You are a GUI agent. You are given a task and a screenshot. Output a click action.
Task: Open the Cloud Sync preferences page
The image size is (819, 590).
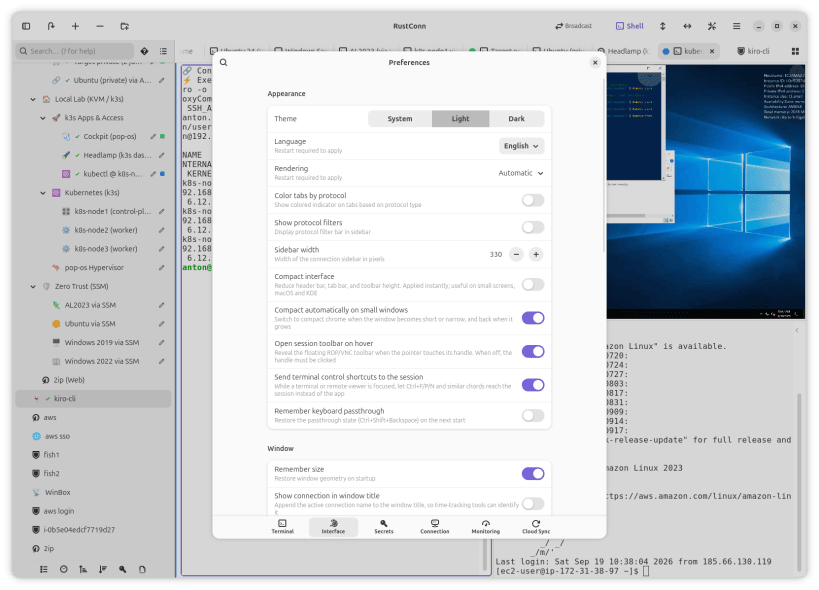[x=535, y=527]
